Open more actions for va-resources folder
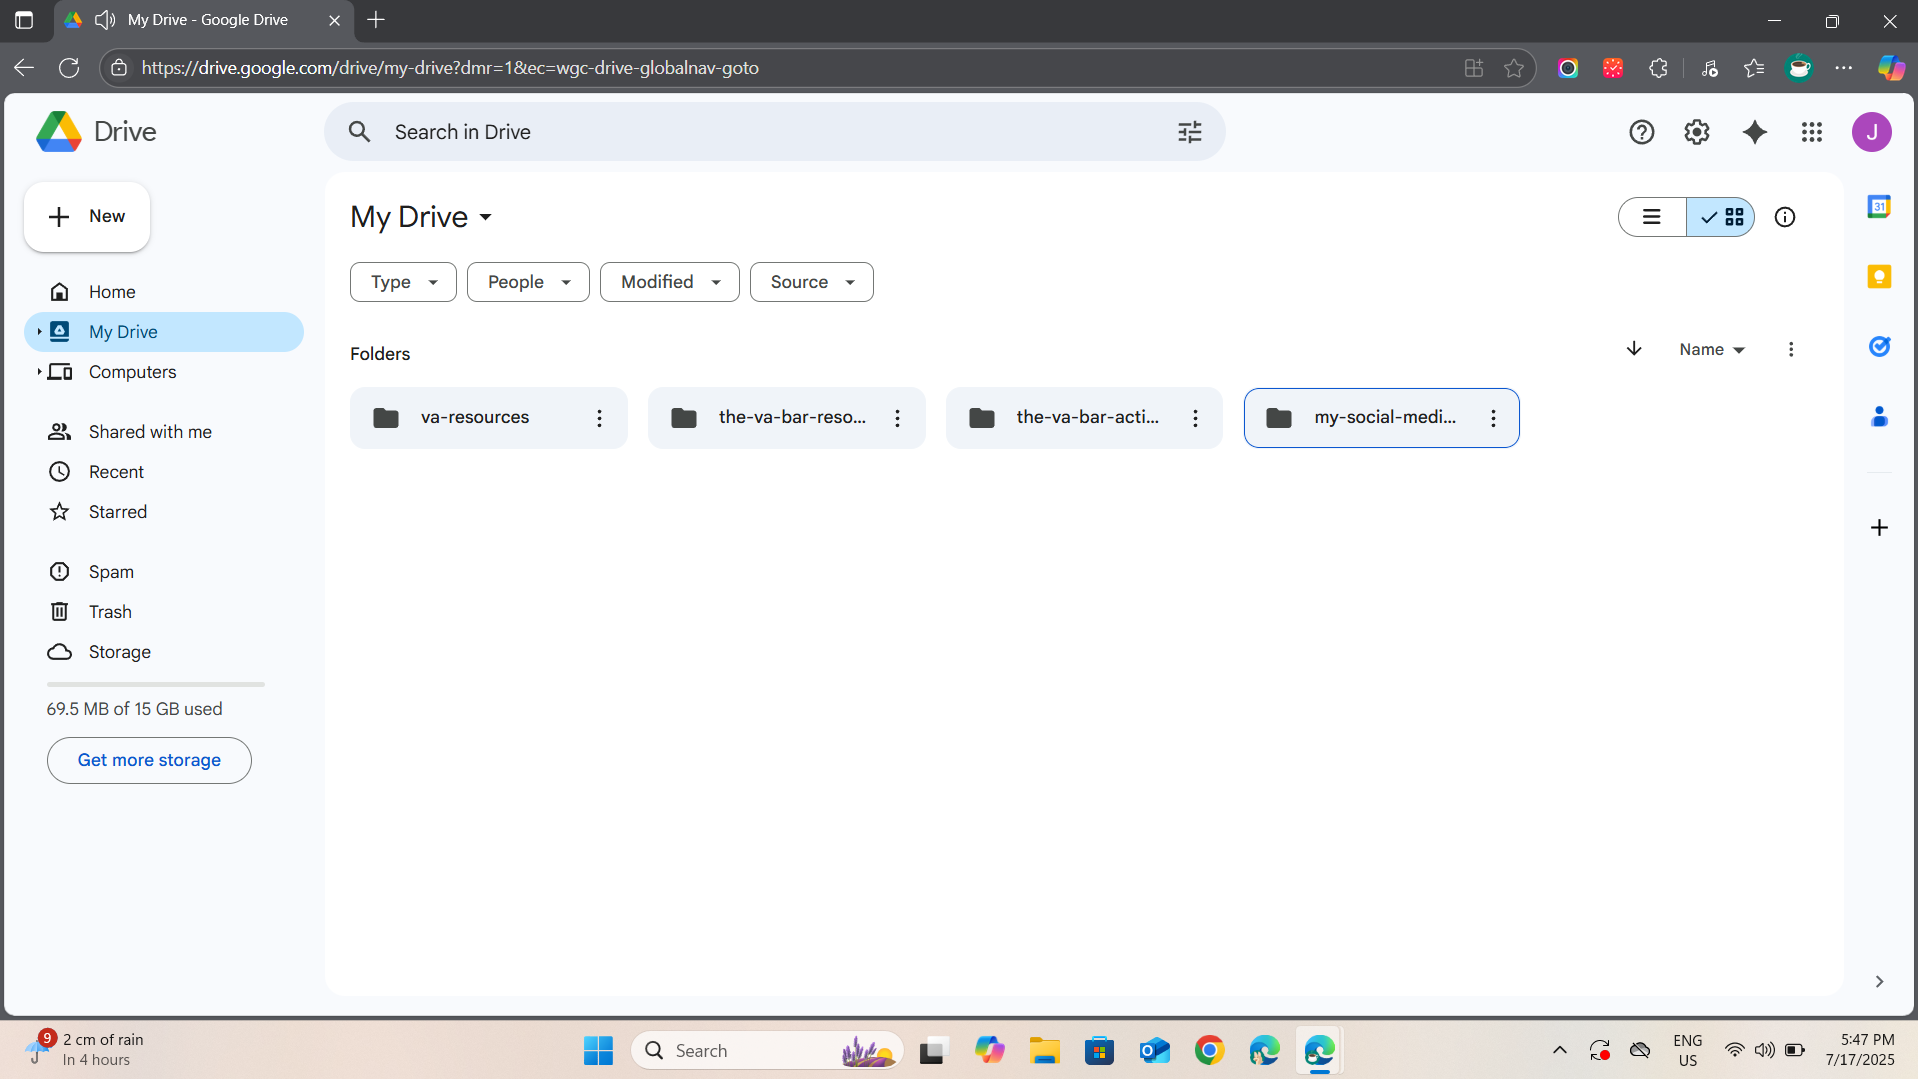Viewport: 1918px width, 1079px height. click(x=599, y=418)
